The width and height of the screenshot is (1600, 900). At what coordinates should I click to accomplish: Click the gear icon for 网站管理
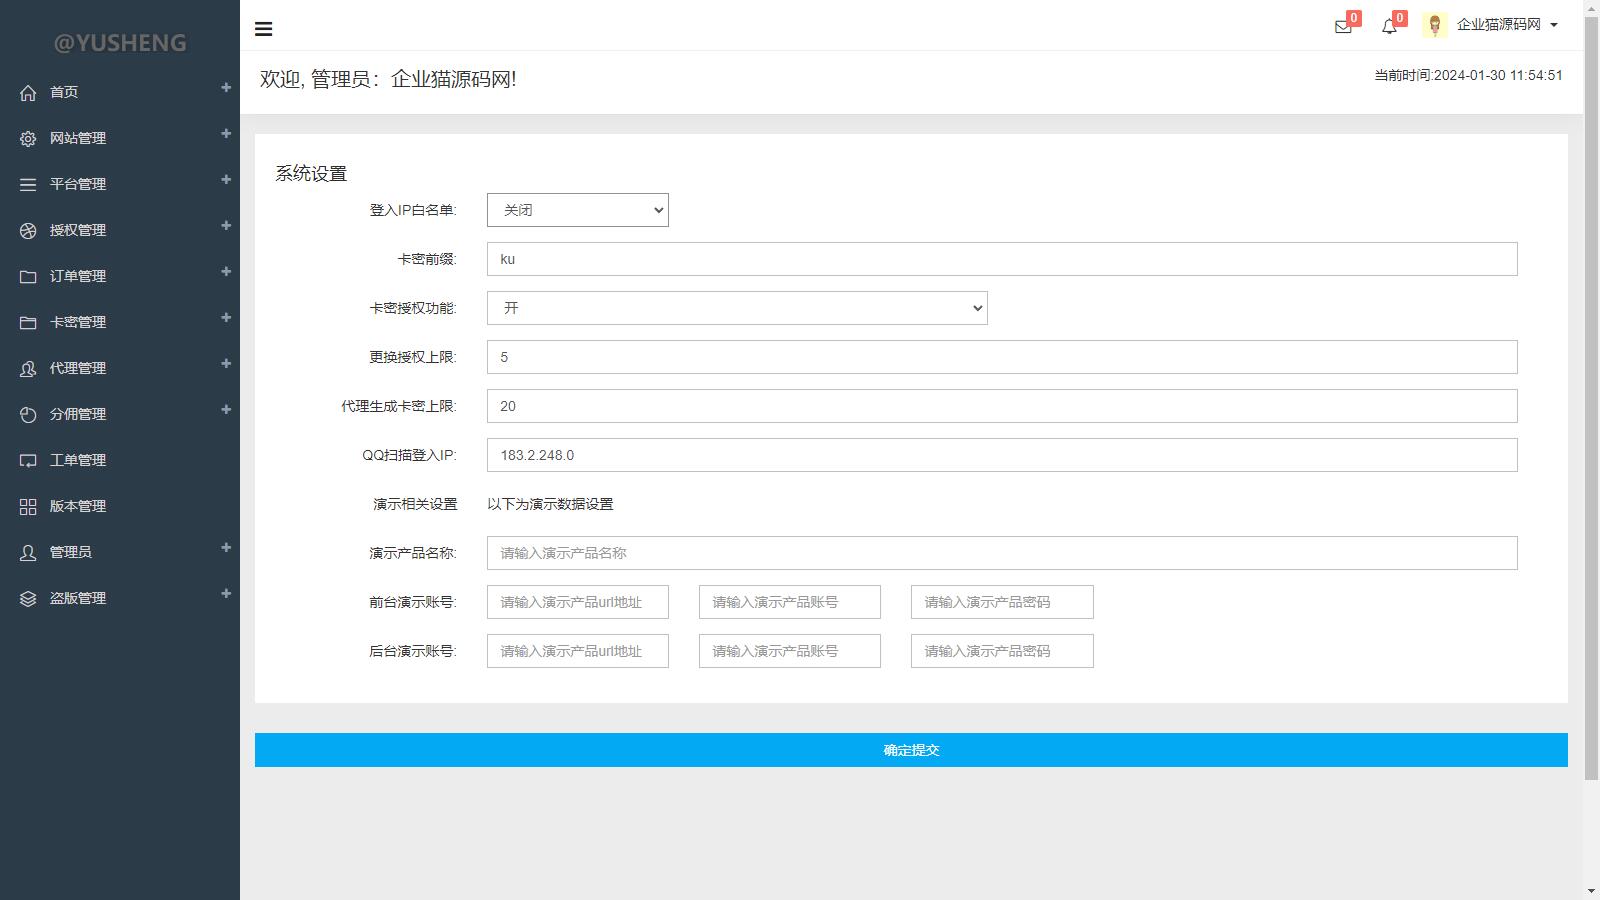(x=28, y=139)
